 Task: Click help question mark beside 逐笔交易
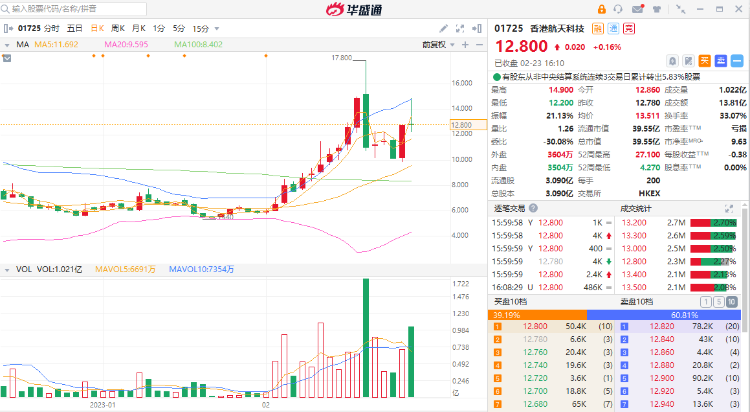[x=533, y=208]
